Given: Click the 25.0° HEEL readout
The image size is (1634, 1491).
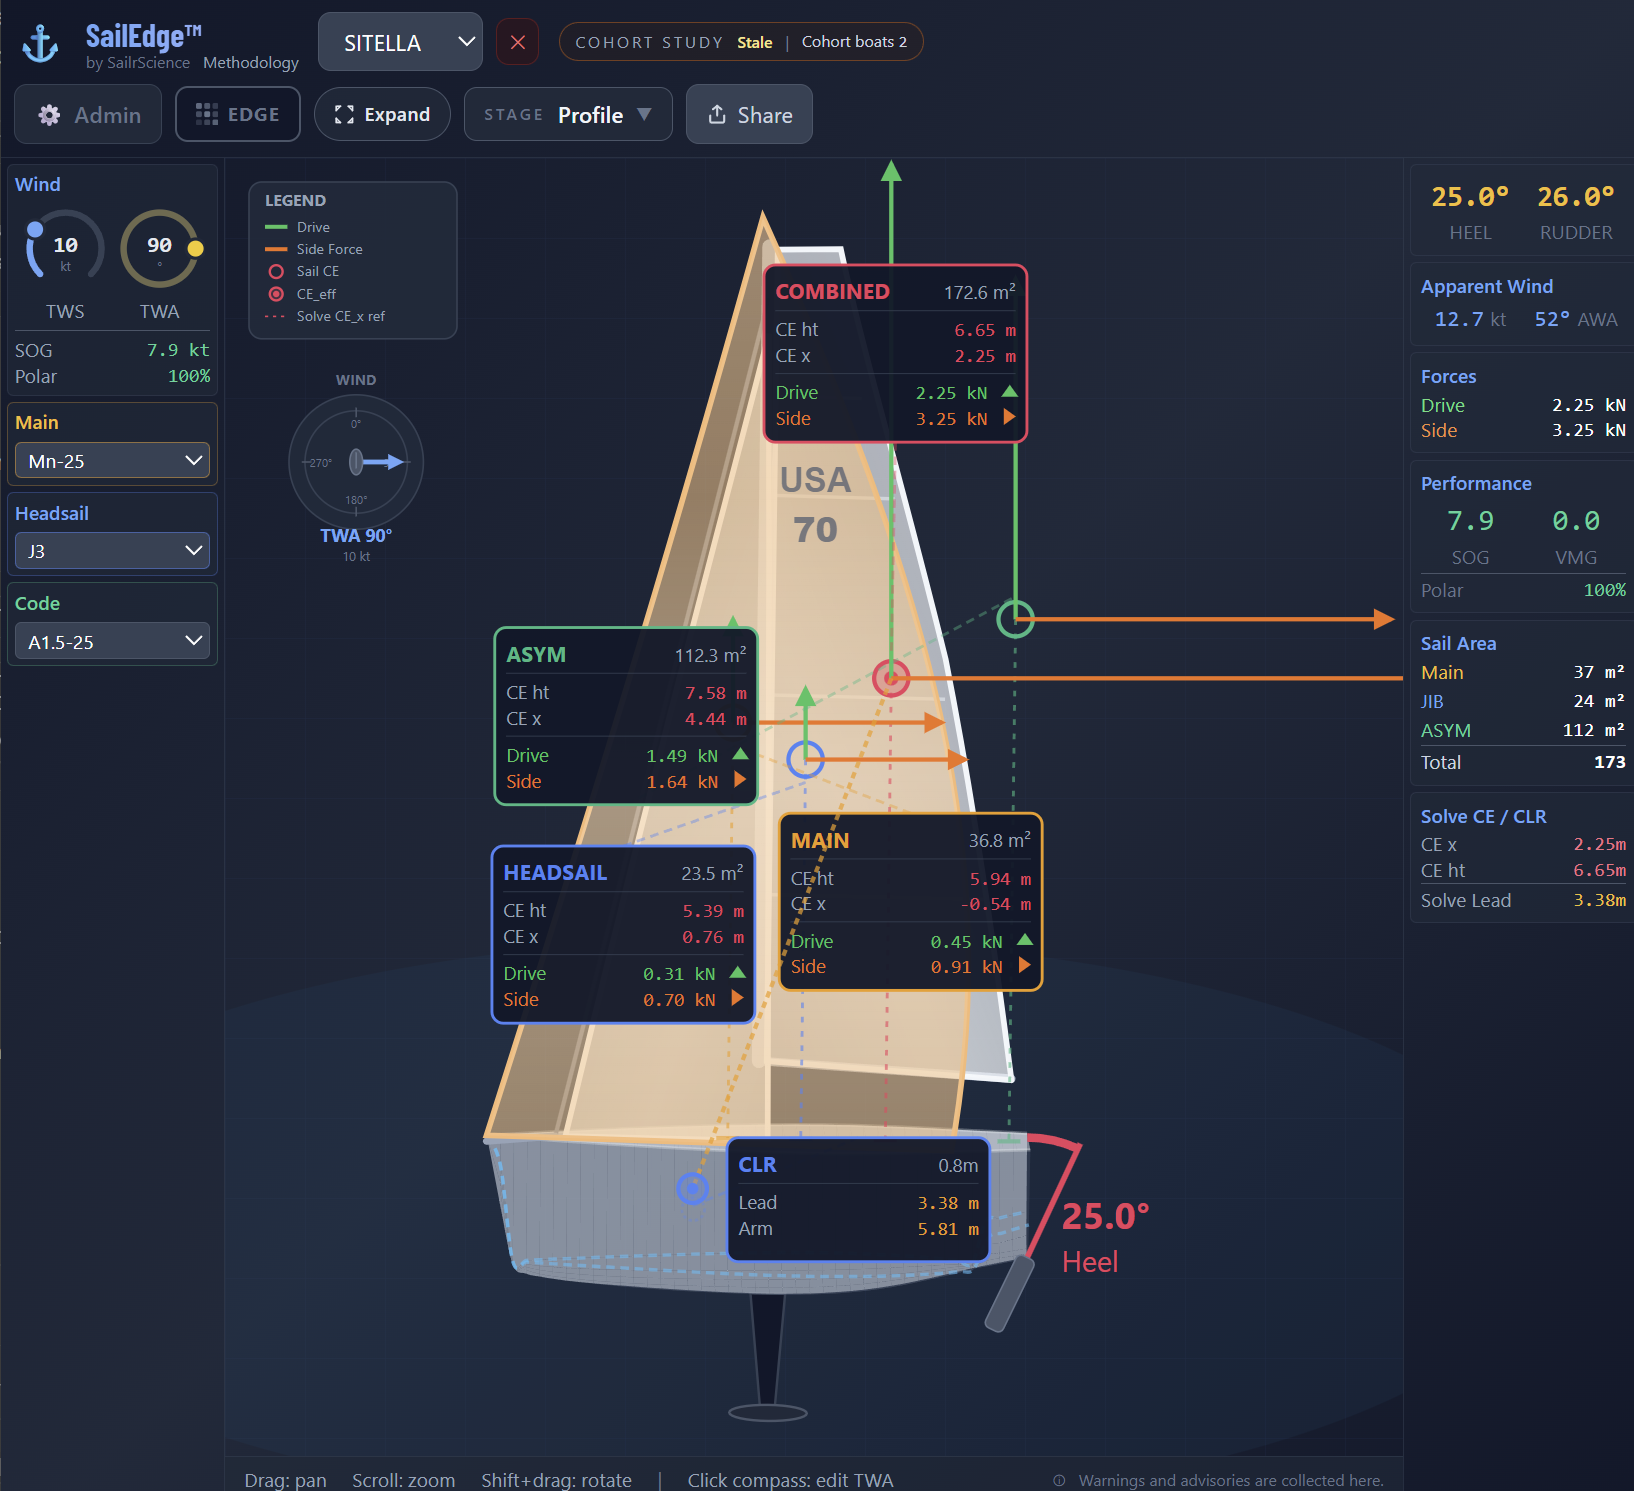Looking at the screenshot, I should pos(1470,196).
